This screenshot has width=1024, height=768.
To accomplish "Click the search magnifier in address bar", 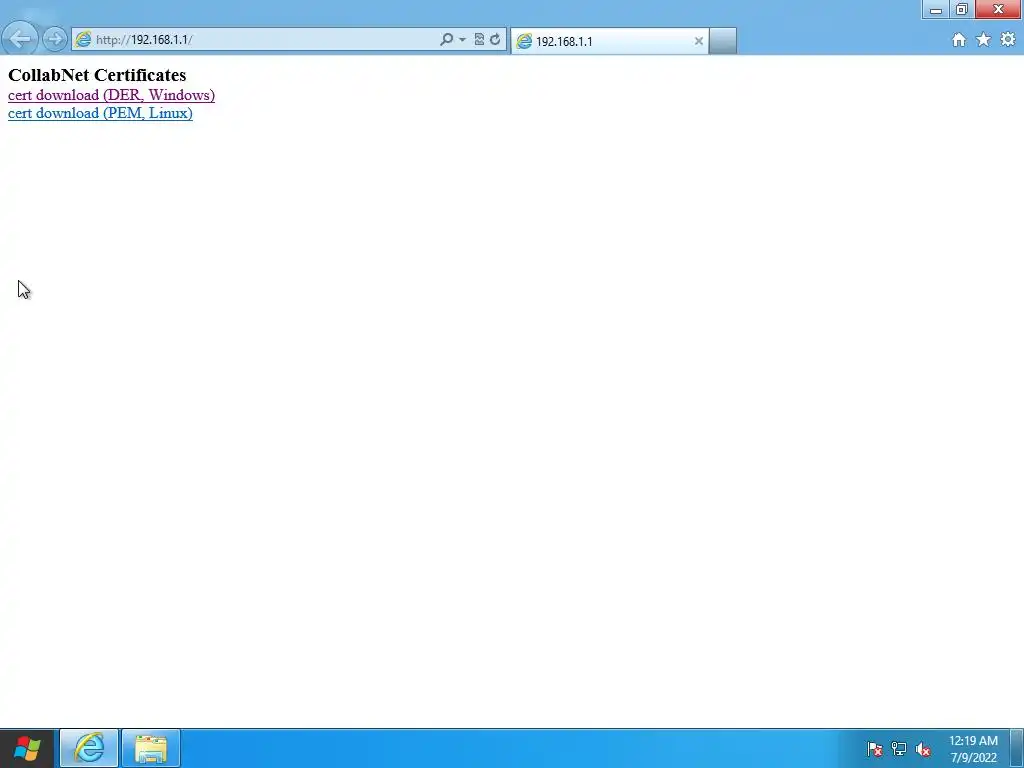I will tap(447, 39).
